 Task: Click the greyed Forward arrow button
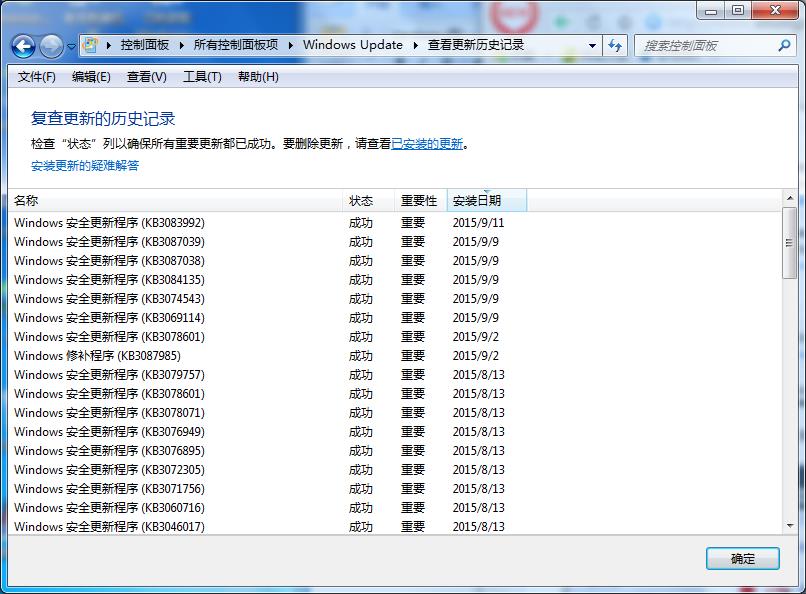point(51,47)
